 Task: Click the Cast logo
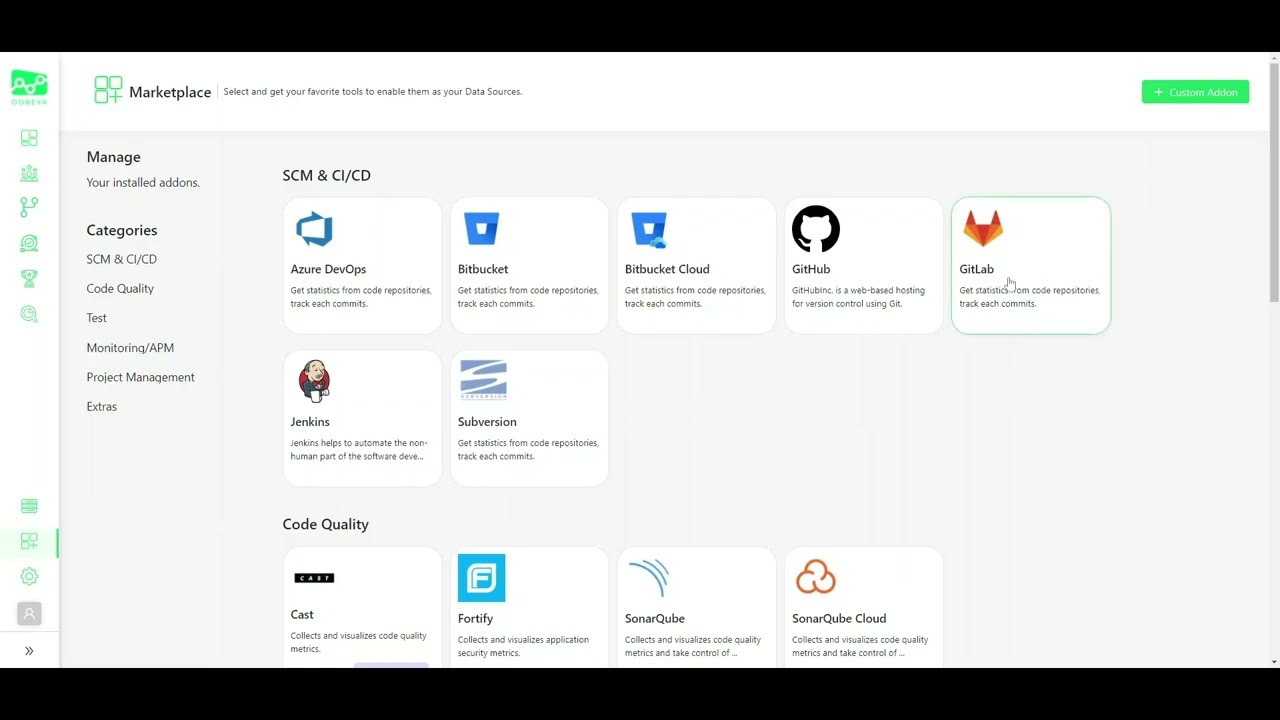coord(314,578)
